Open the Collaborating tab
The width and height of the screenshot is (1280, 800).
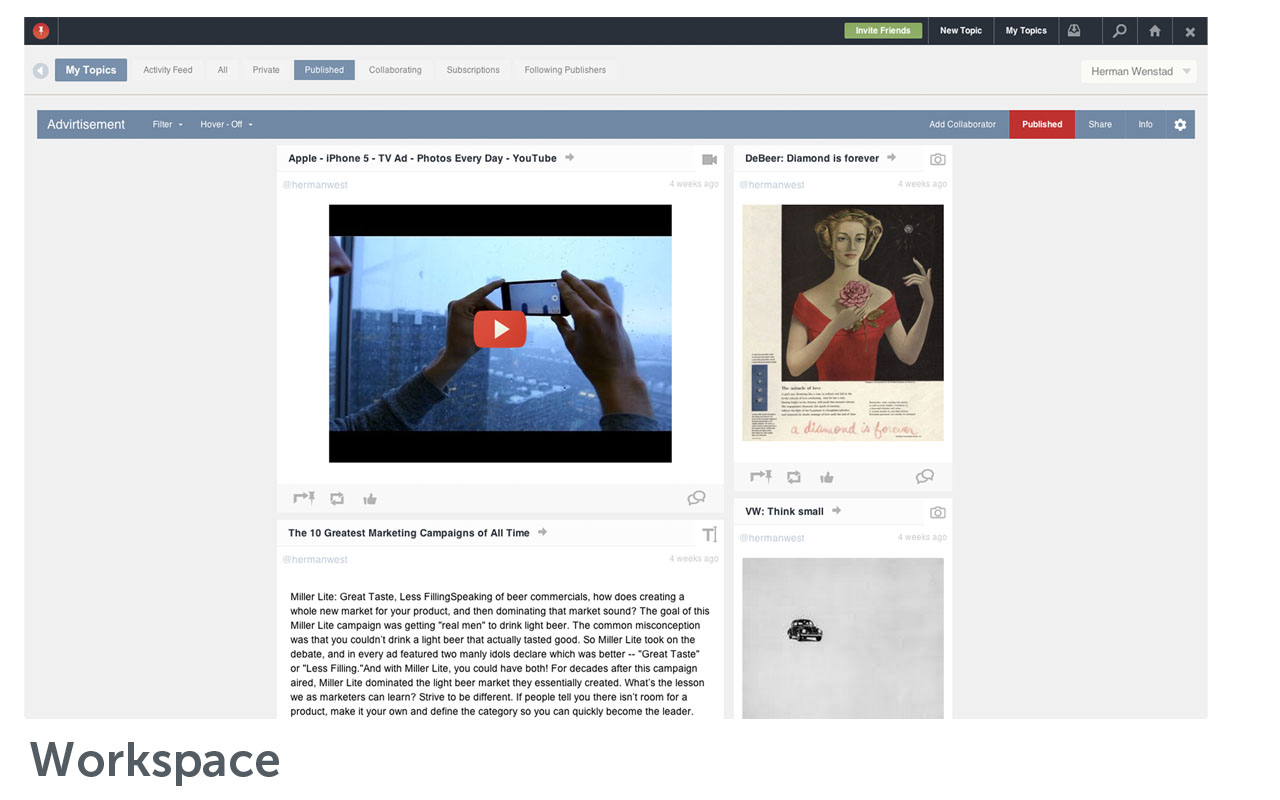(395, 70)
